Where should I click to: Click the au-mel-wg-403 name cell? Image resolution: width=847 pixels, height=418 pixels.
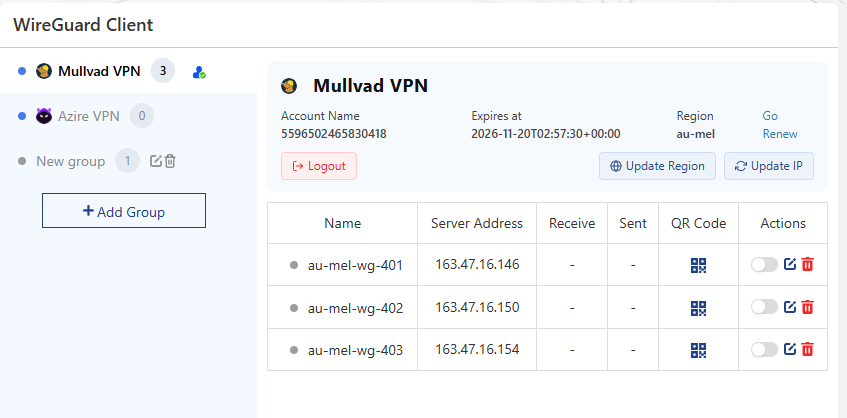click(342, 349)
